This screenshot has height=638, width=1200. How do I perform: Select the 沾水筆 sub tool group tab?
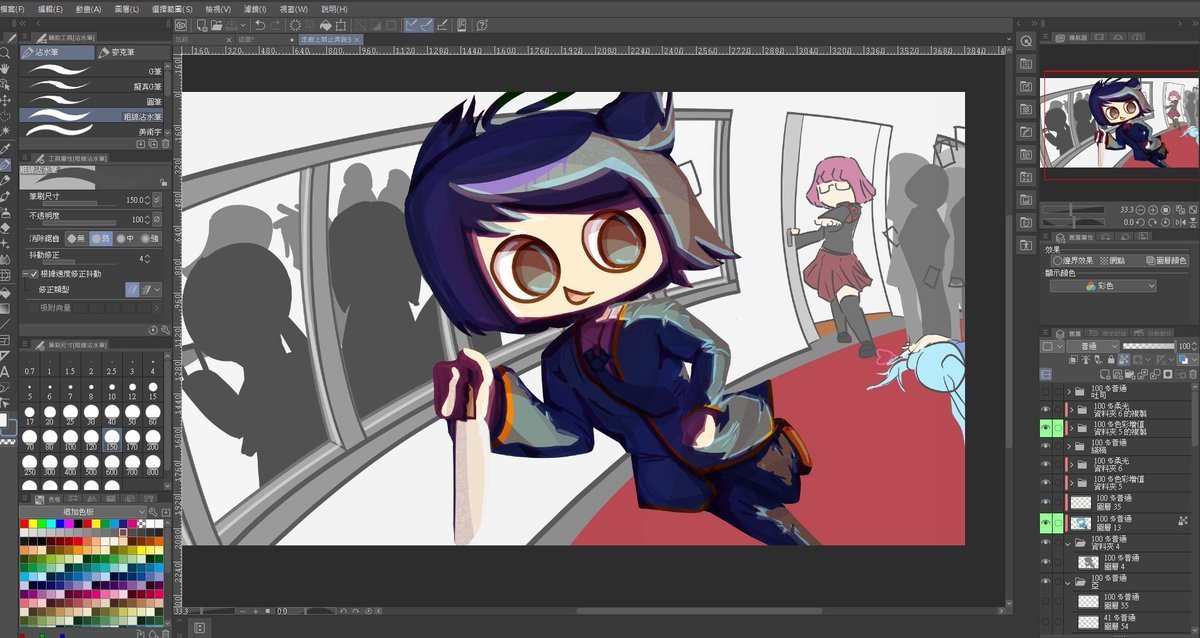(x=57, y=52)
